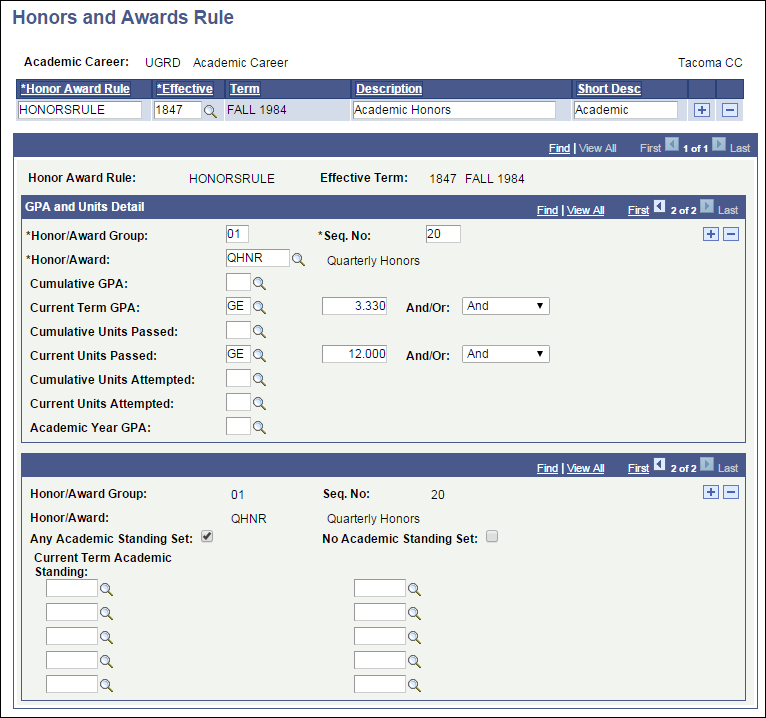Open And/Or dropdown for Current Units Passed
This screenshot has height=718, width=766.
point(506,354)
